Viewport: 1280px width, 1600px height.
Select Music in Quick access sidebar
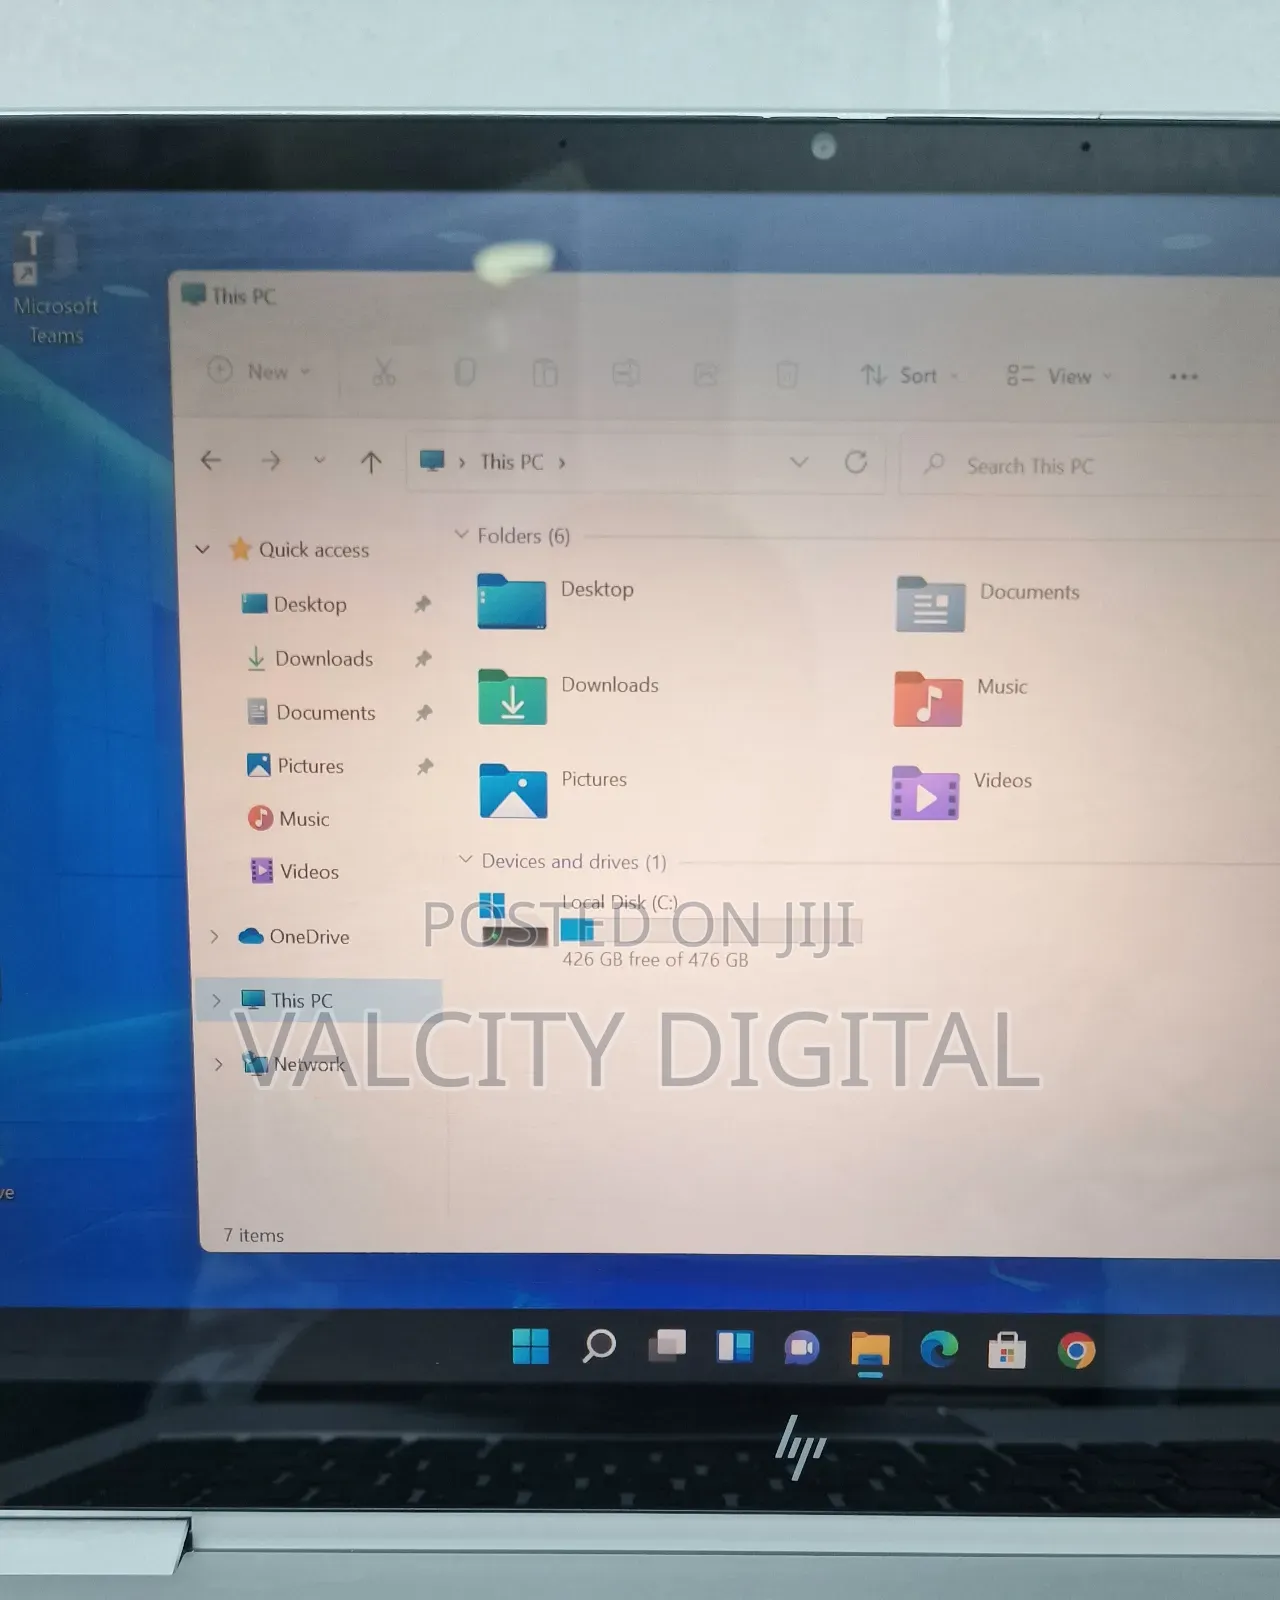pos(290,818)
